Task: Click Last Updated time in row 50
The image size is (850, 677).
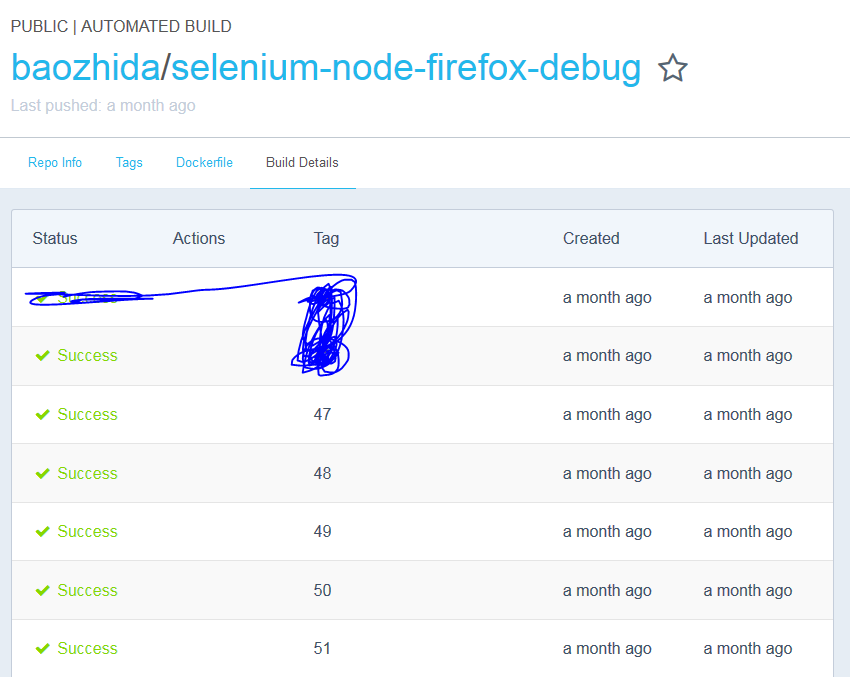Action: (x=748, y=590)
